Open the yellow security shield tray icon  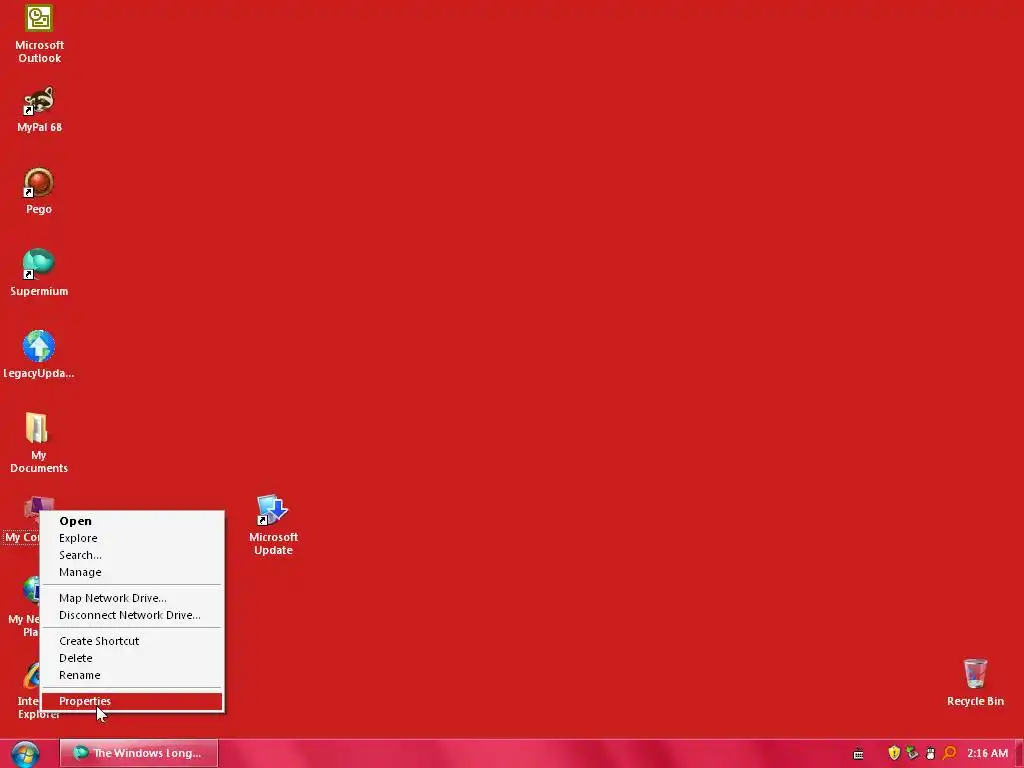[894, 753]
